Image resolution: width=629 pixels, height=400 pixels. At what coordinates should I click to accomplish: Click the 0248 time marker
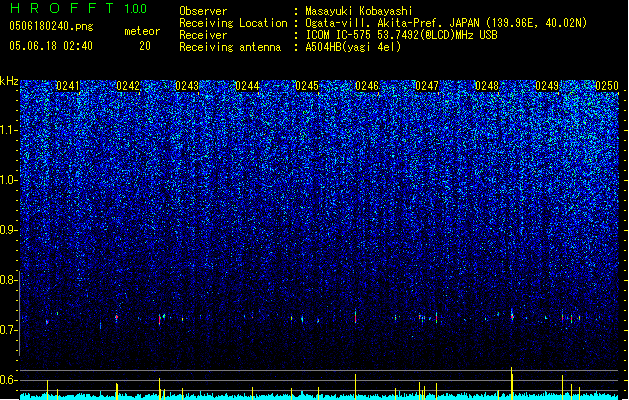point(487,86)
